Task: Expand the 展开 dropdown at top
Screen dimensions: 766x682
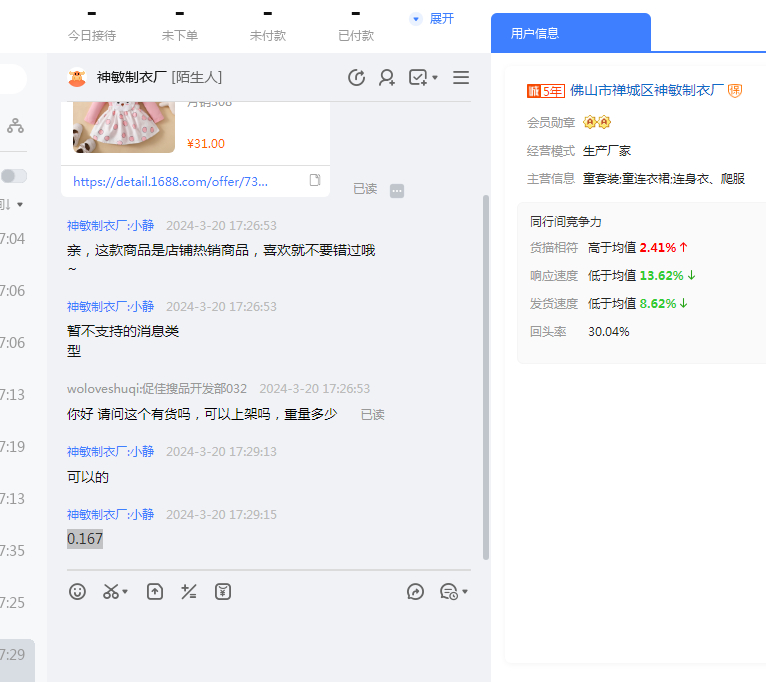Action: [432, 19]
